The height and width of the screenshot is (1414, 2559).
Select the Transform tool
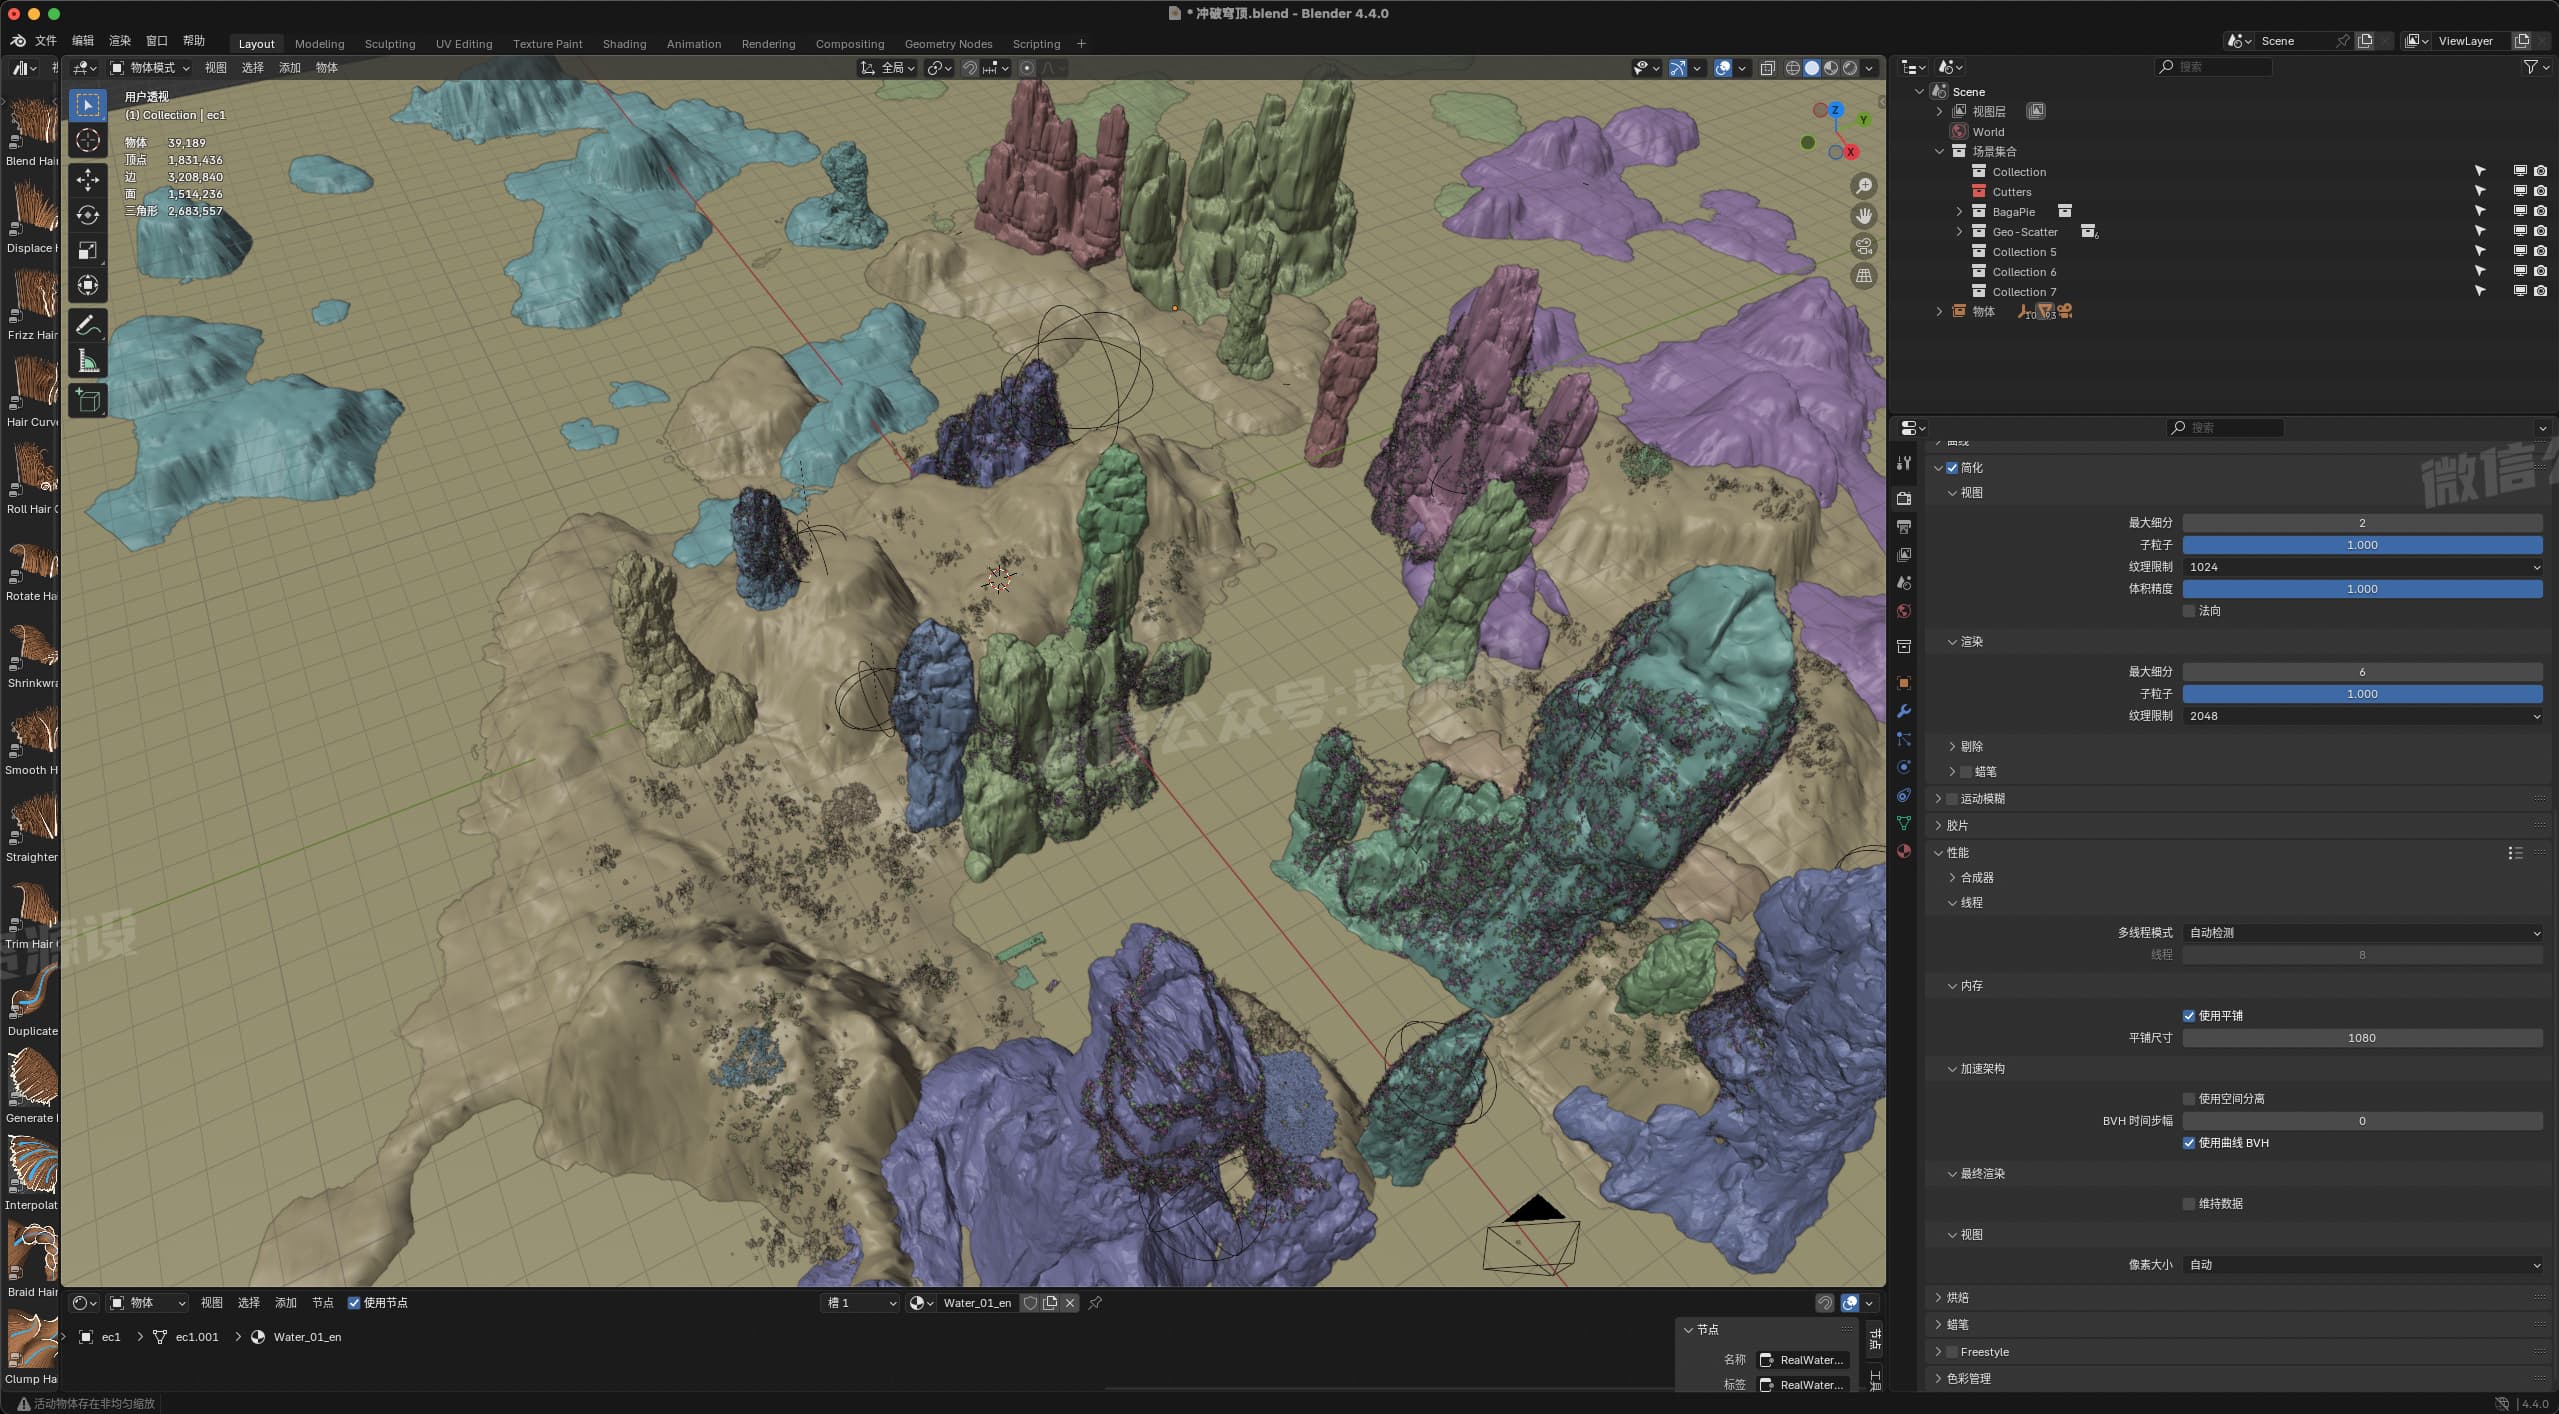pyautogui.click(x=88, y=285)
